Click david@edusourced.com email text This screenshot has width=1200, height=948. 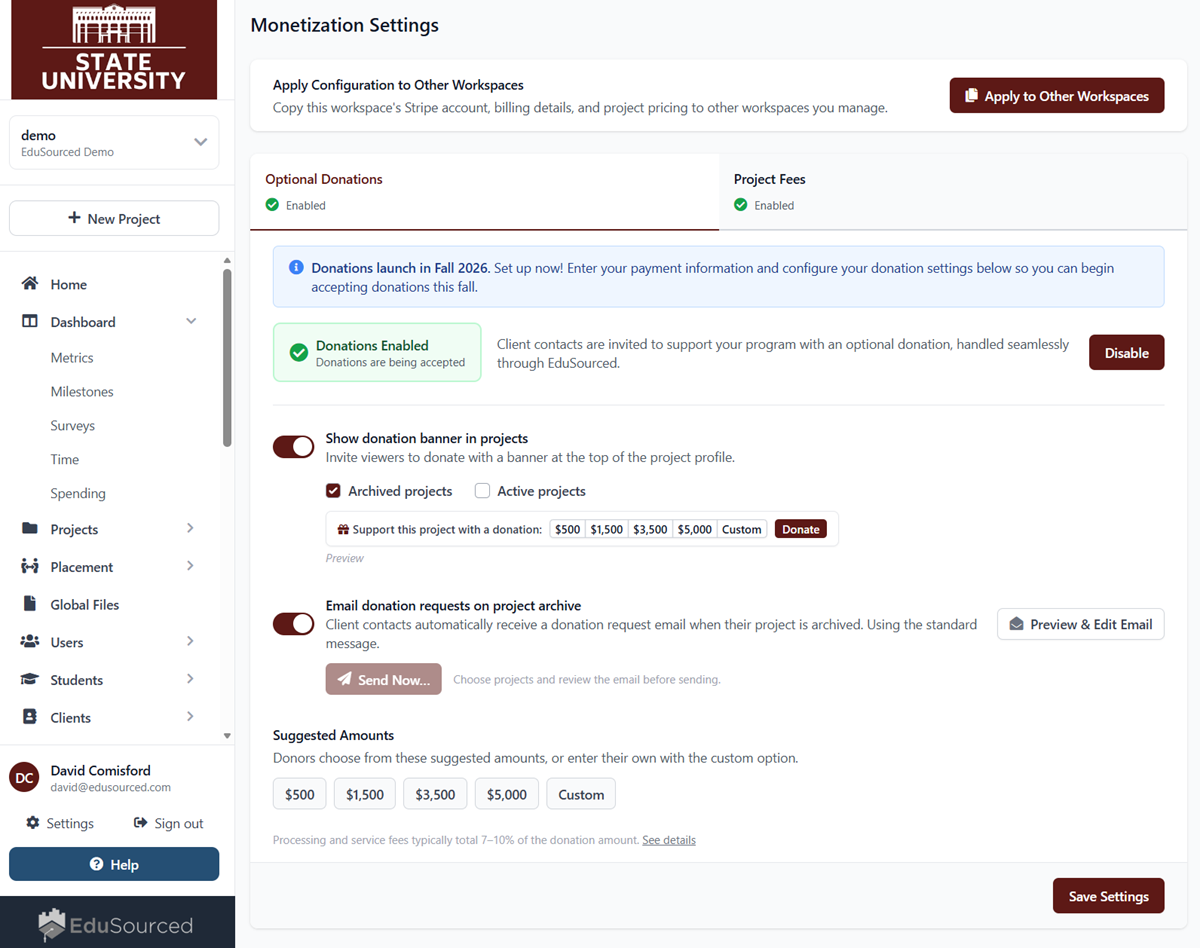point(111,787)
